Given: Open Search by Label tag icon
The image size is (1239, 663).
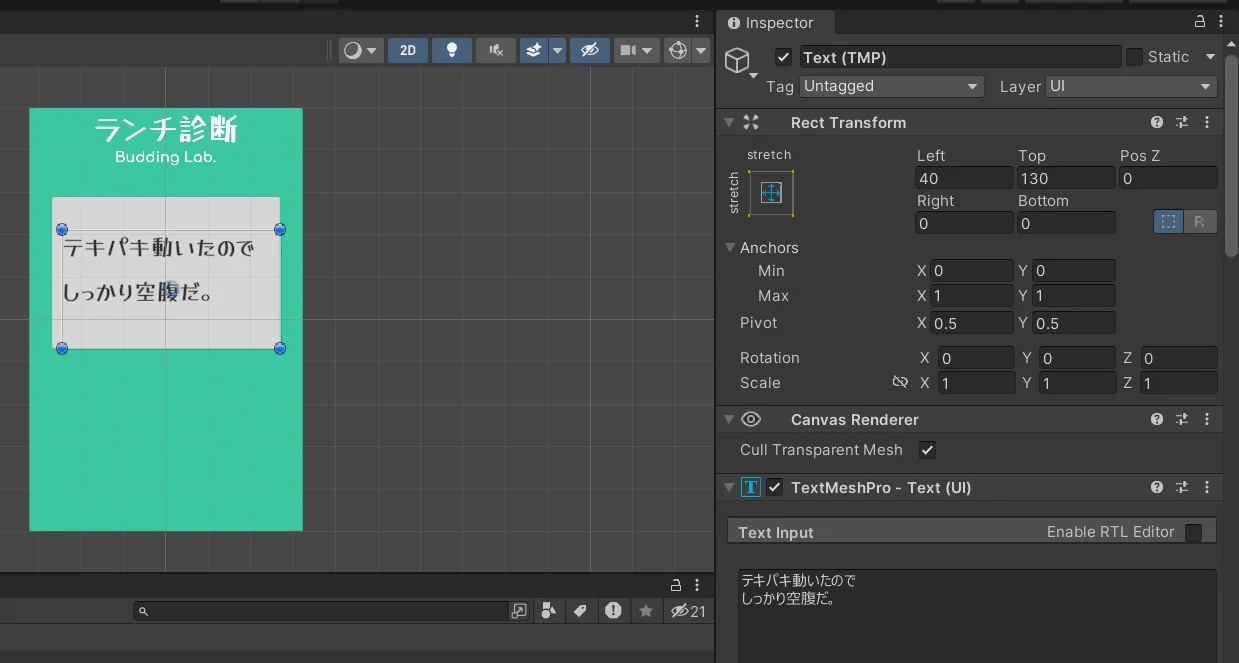Looking at the screenshot, I should pyautogui.click(x=580, y=610).
